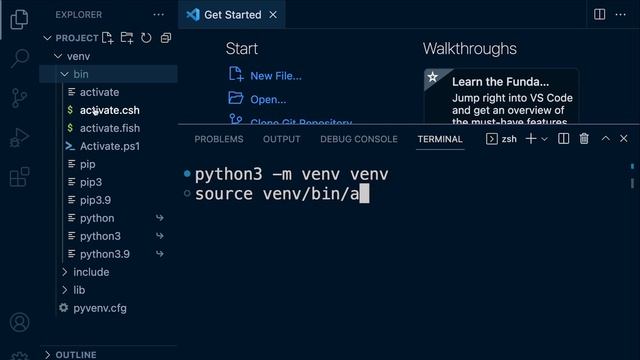
Task: Close the Get Started tab
Action: point(273,15)
